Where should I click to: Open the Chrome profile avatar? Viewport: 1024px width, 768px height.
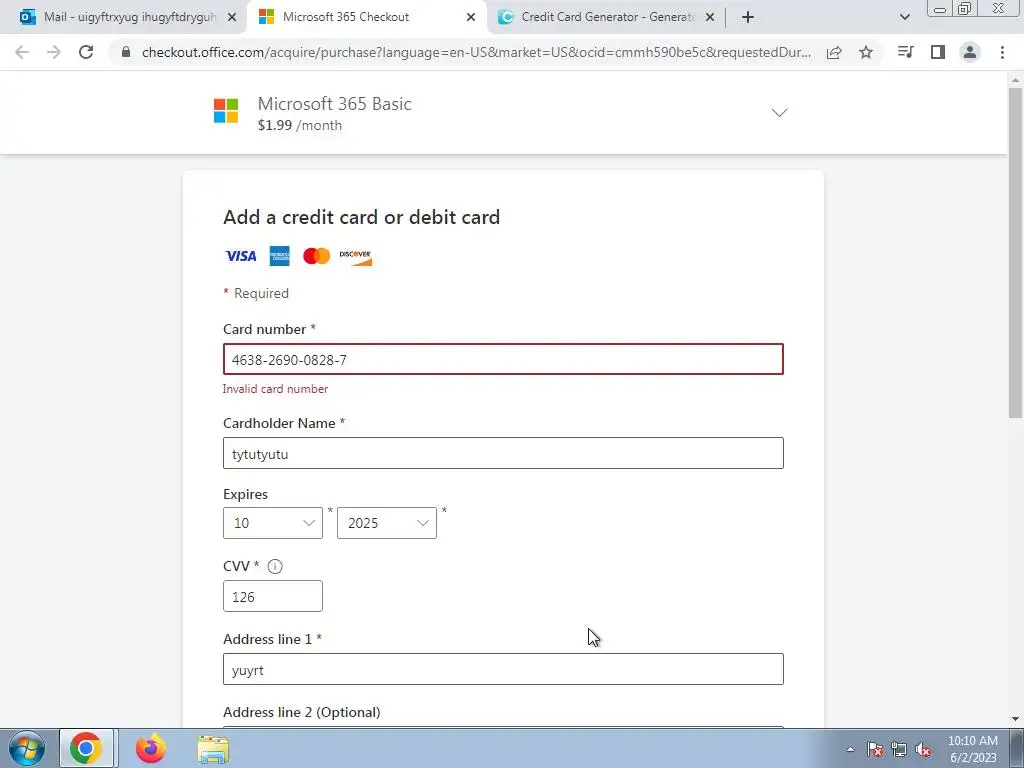[970, 52]
